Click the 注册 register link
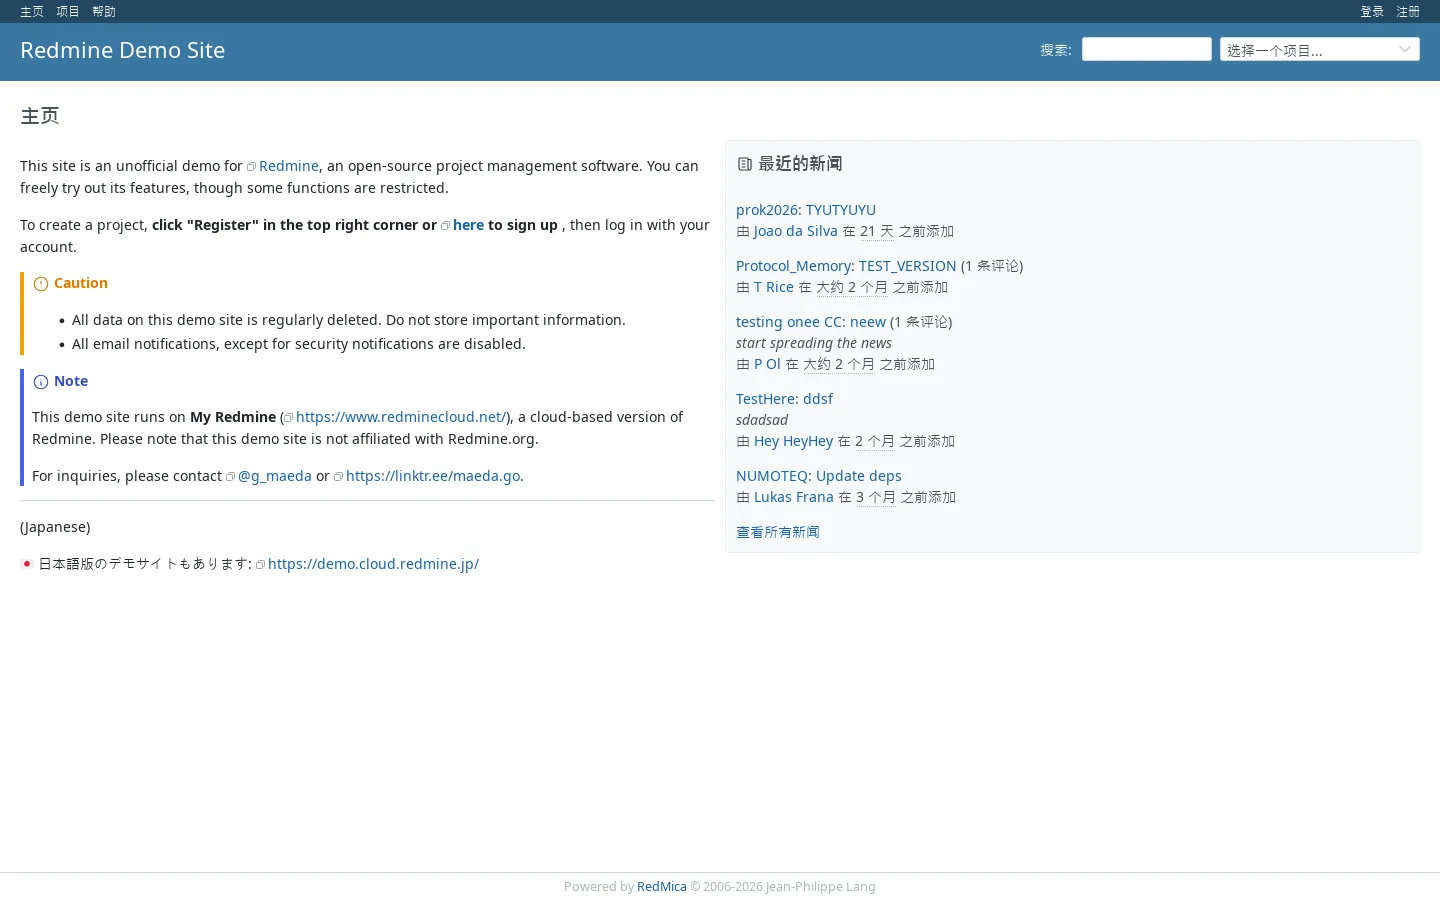Image resolution: width=1440 pixels, height=900 pixels. click(x=1408, y=12)
